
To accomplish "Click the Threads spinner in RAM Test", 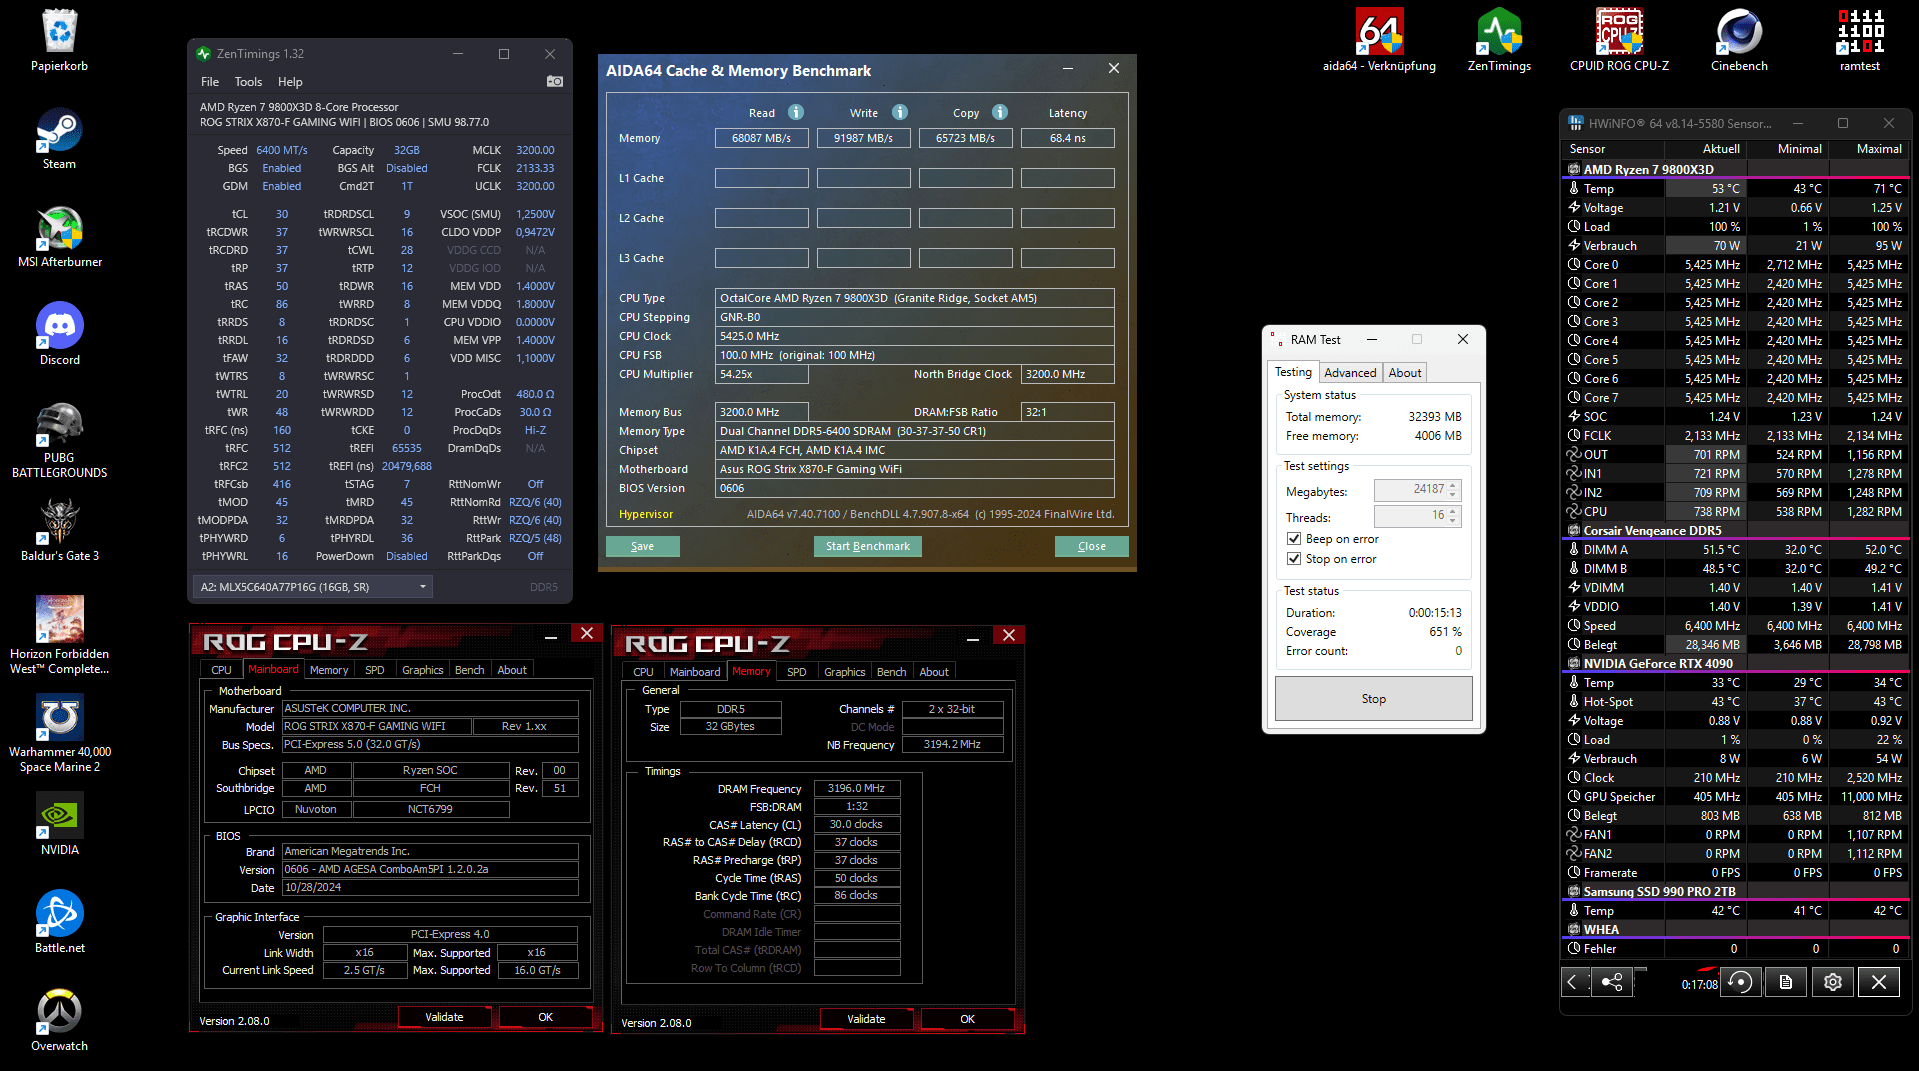I will coord(1454,516).
